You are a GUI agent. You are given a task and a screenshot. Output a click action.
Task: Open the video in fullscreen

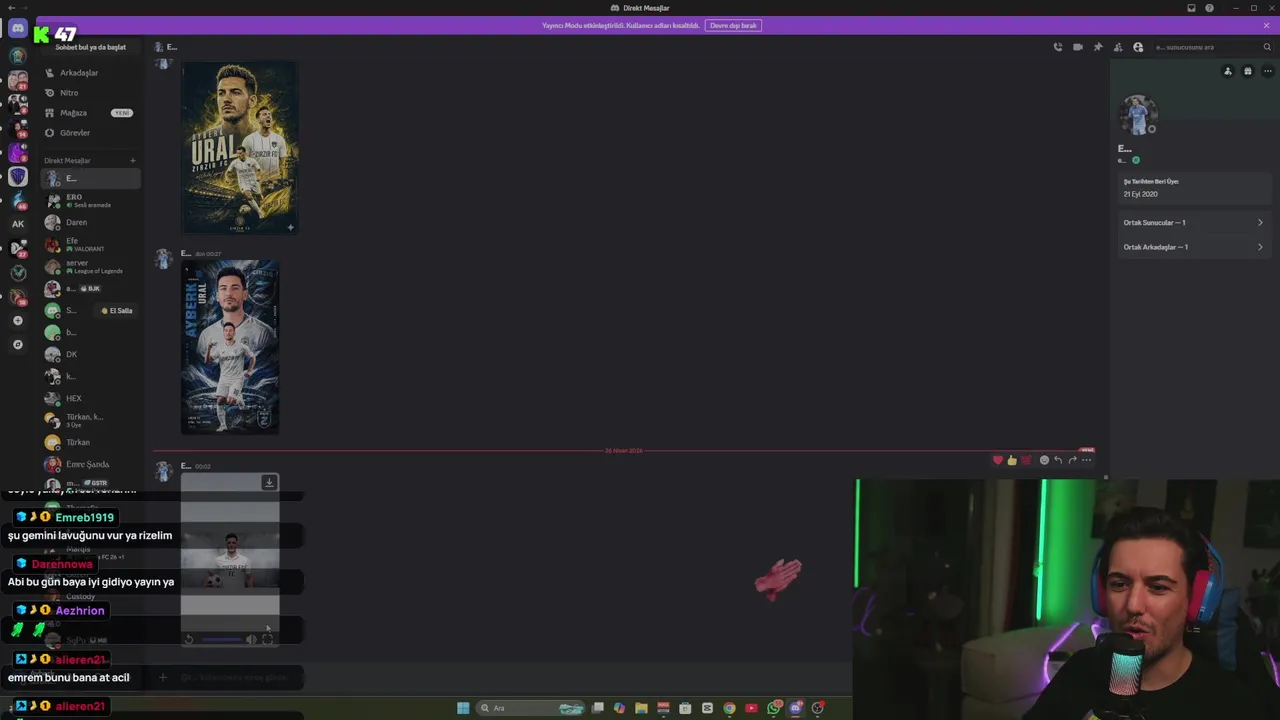(267, 639)
